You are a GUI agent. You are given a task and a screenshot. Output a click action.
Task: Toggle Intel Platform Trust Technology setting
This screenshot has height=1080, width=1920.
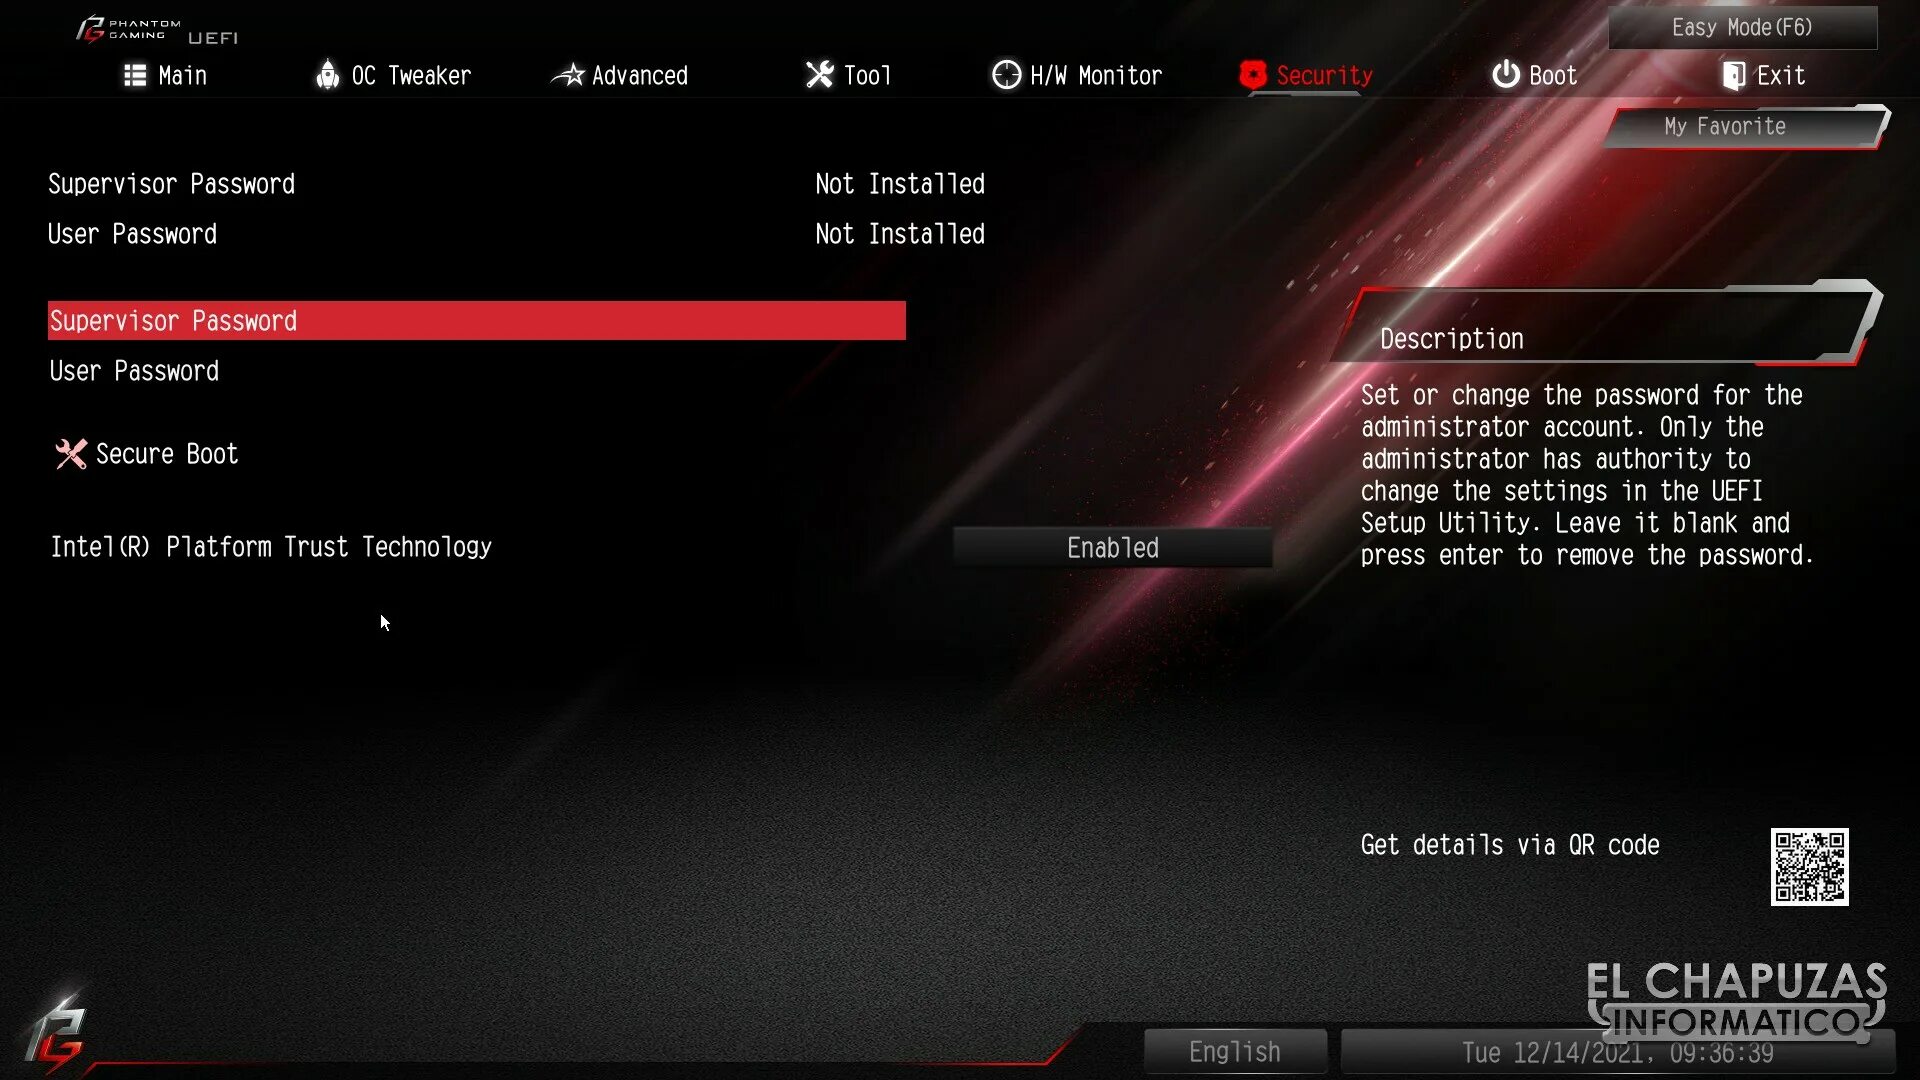1113,547
